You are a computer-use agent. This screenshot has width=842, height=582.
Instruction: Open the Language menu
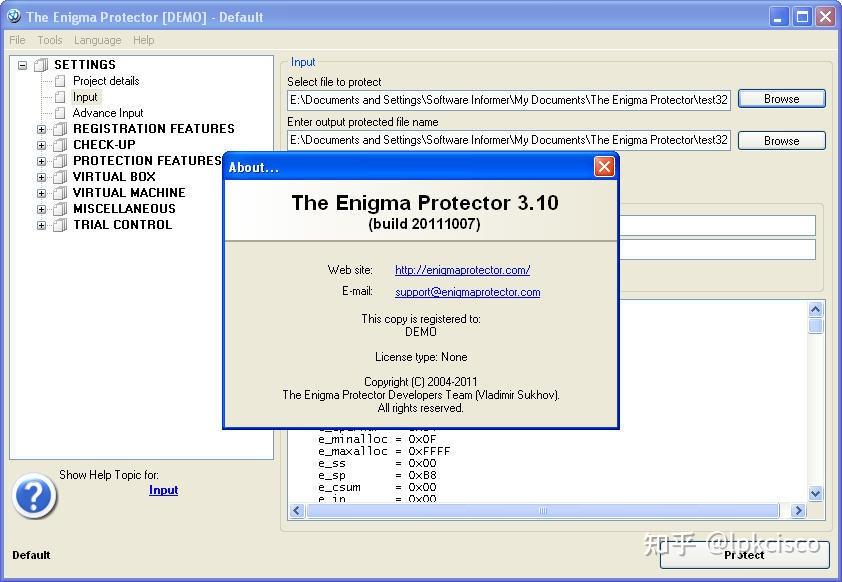pyautogui.click(x=98, y=40)
